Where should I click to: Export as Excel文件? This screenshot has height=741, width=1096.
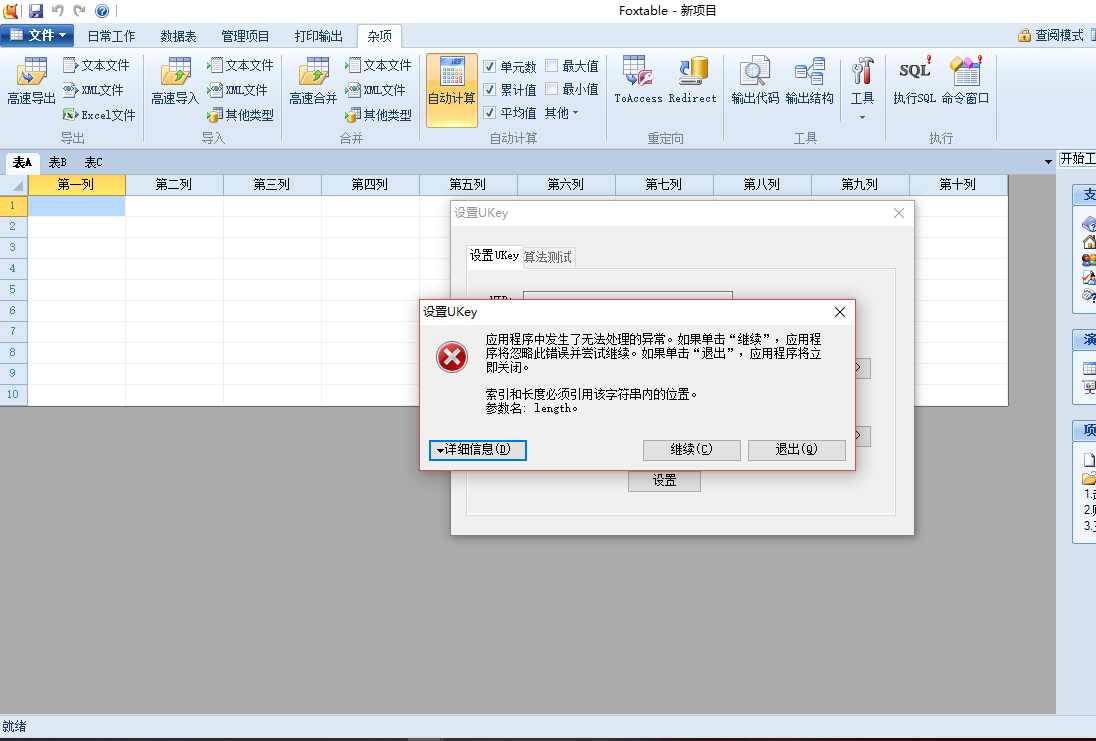[99, 115]
